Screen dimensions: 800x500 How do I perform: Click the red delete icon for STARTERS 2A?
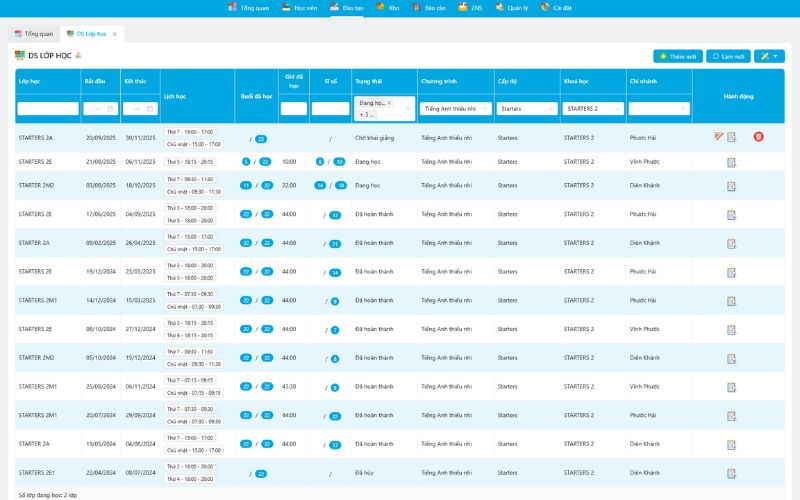click(x=758, y=136)
